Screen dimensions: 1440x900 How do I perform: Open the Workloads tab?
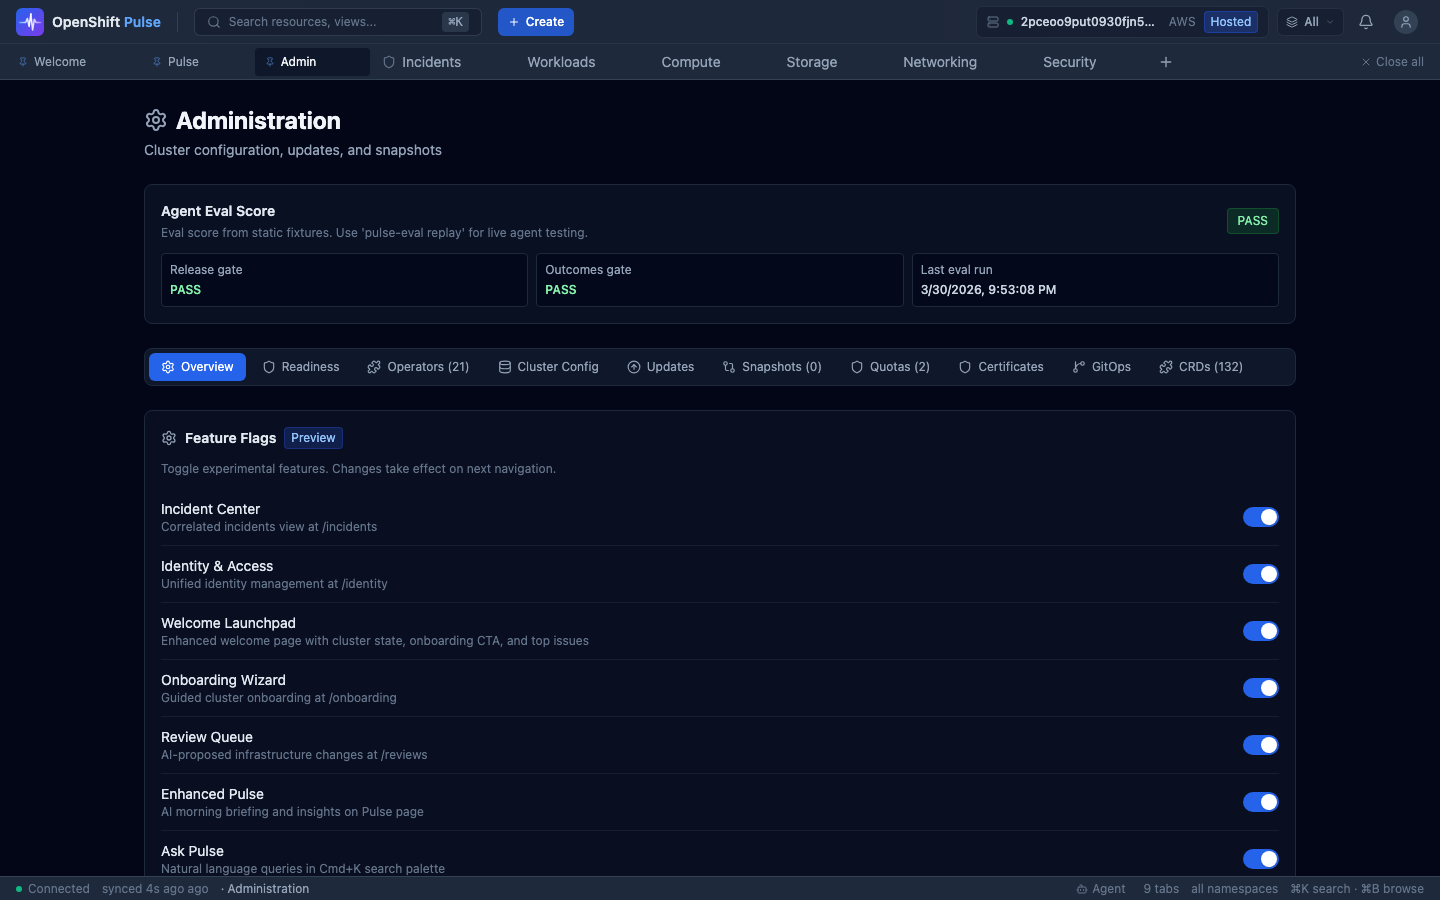point(561,62)
